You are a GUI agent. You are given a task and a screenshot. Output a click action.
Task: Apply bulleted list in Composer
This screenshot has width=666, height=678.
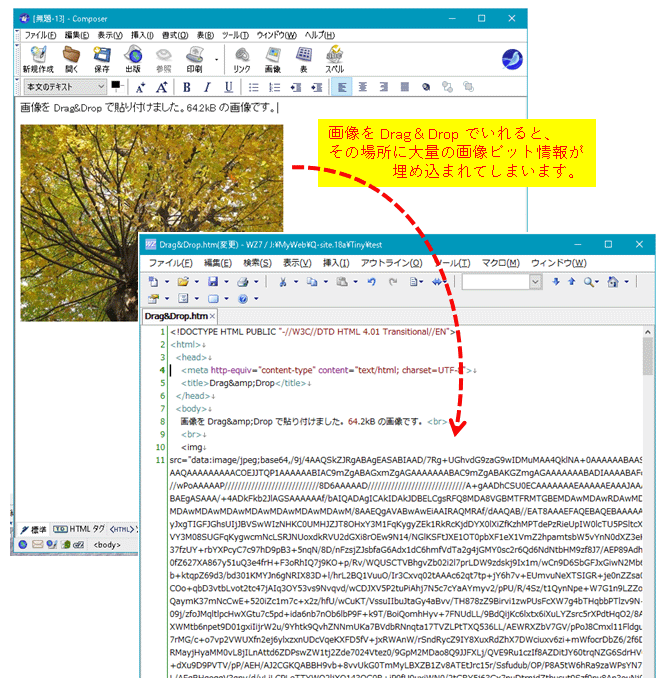(x=253, y=87)
